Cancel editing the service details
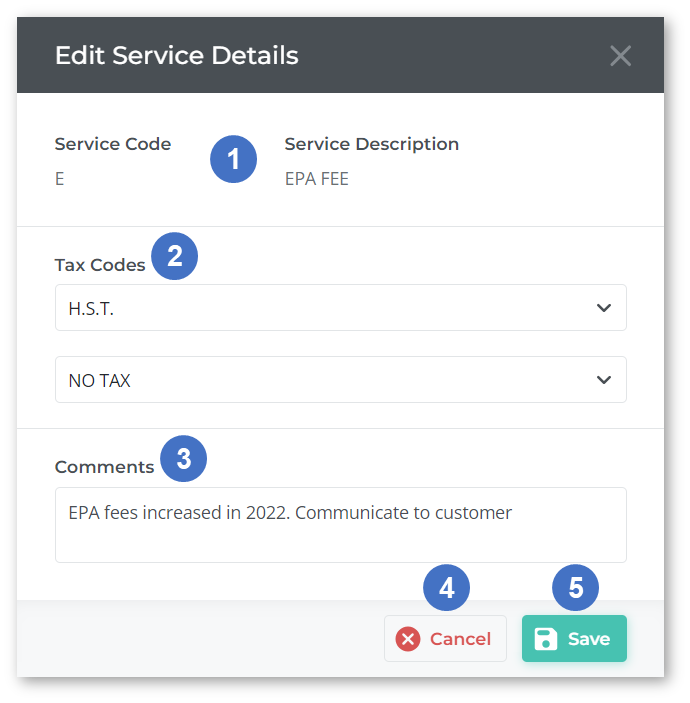Viewport: 690px width, 703px height. click(x=445, y=638)
